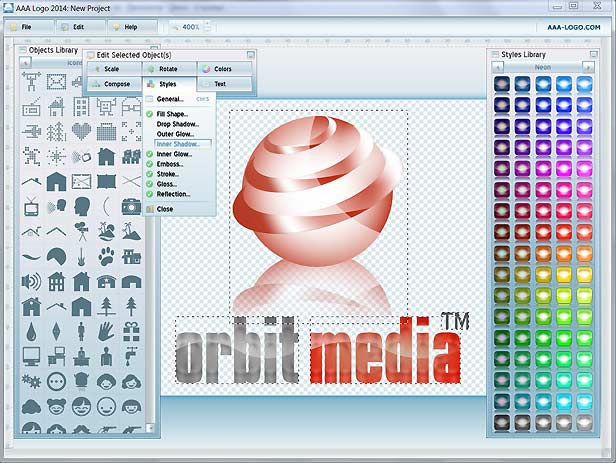Select the dripping faucet icon
The width and height of the screenshot is (616, 463).
[131, 357]
